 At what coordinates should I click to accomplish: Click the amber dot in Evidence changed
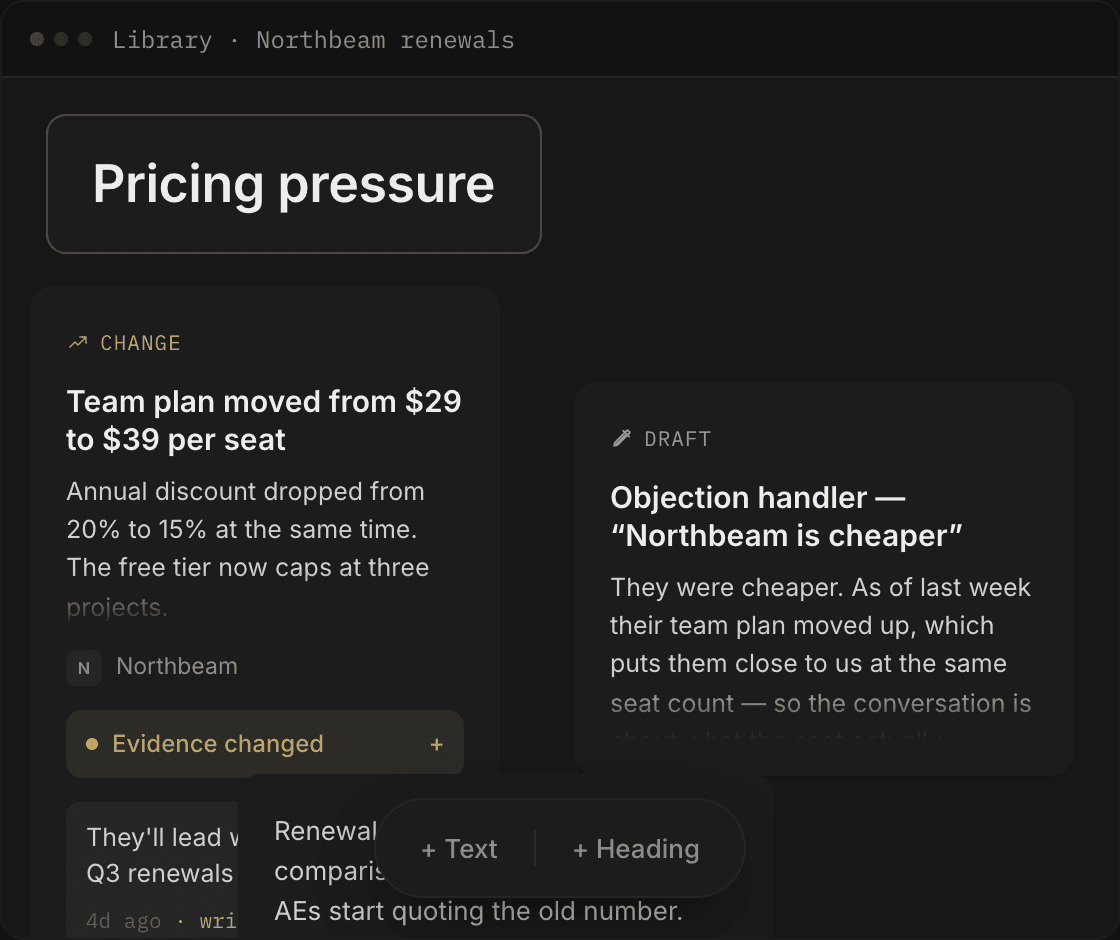pos(91,744)
